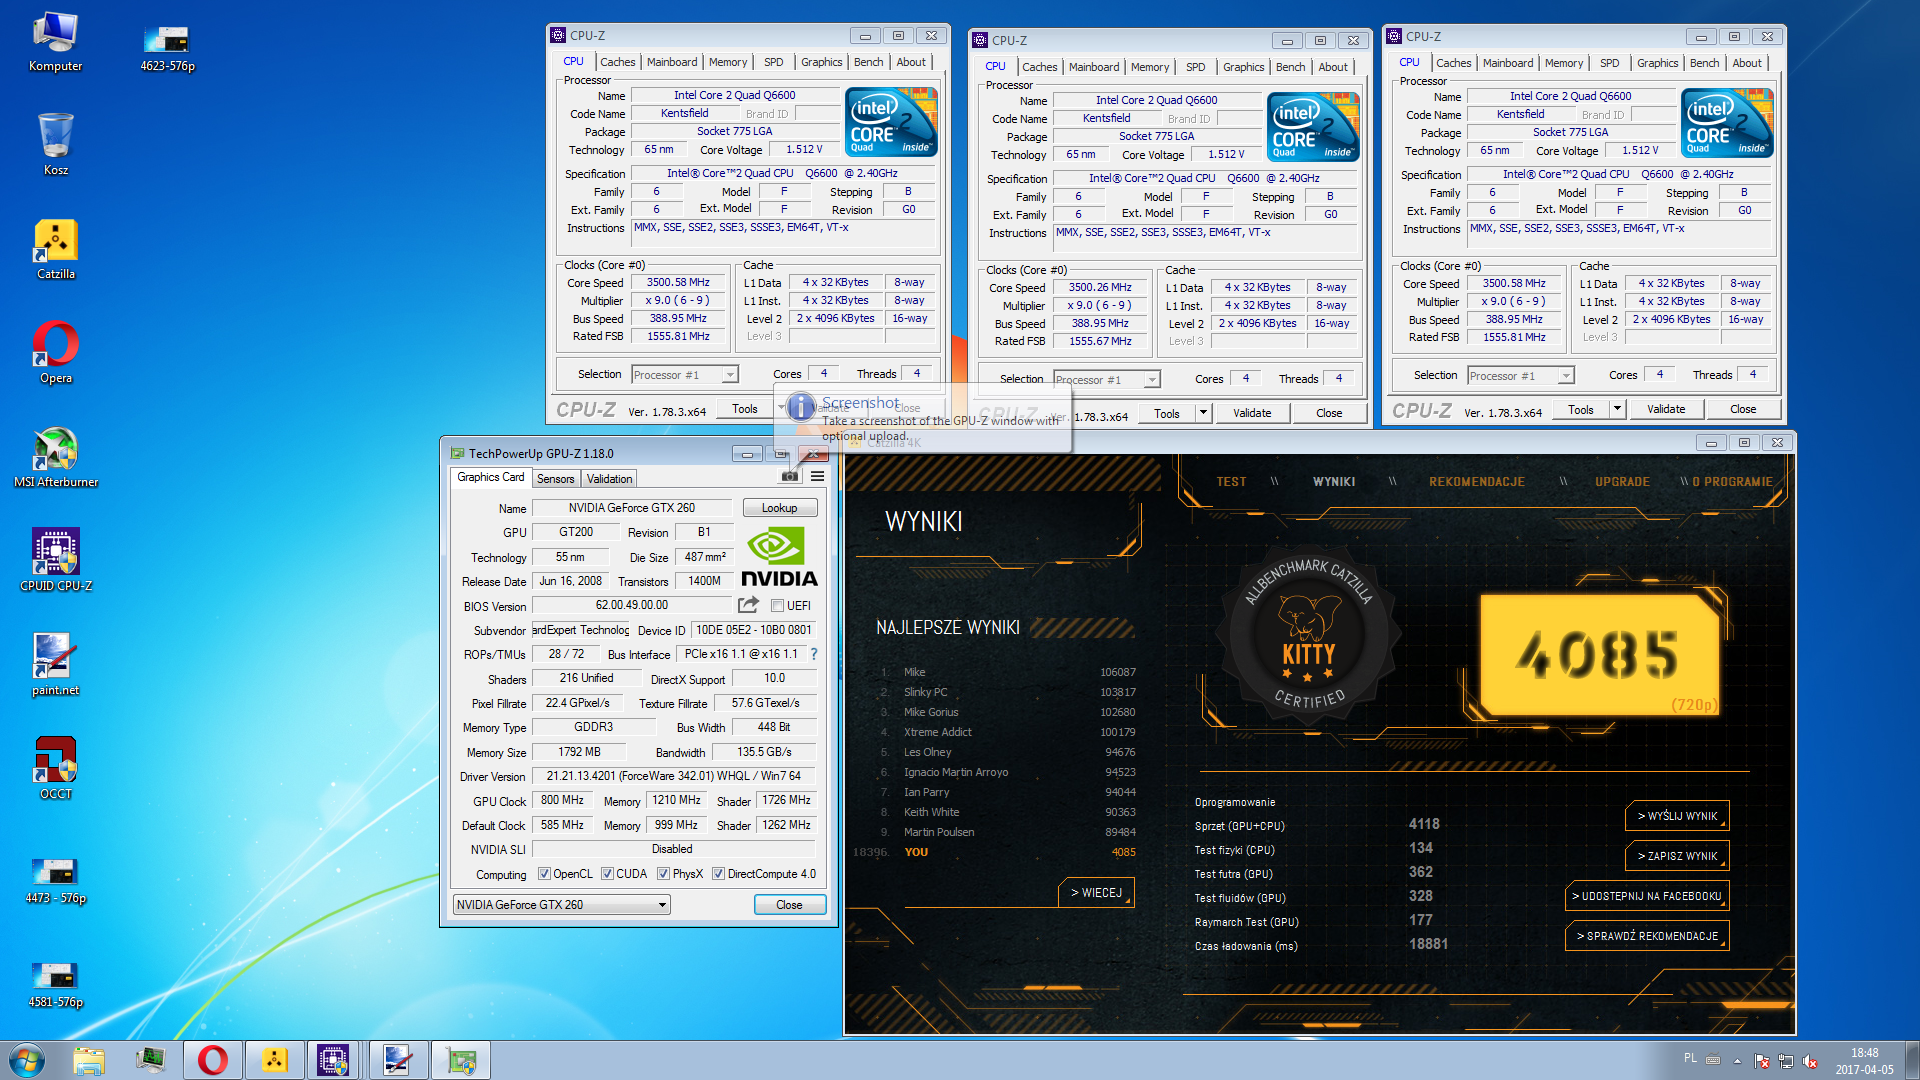
Task: Open Memory tab in middle CPU-Z
Action: tap(1150, 67)
